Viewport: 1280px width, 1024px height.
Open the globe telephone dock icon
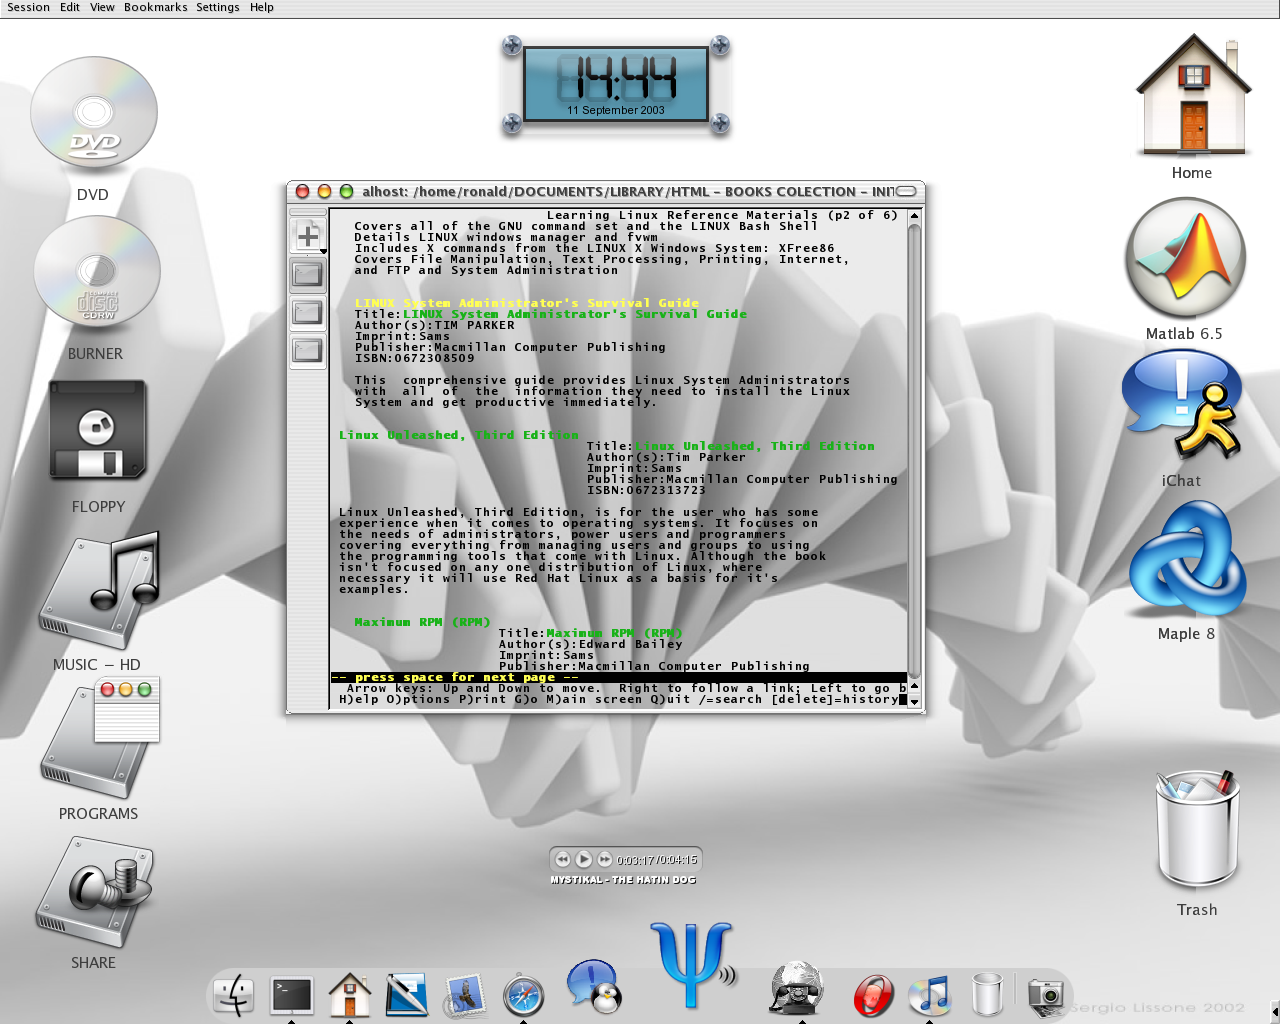[796, 988]
